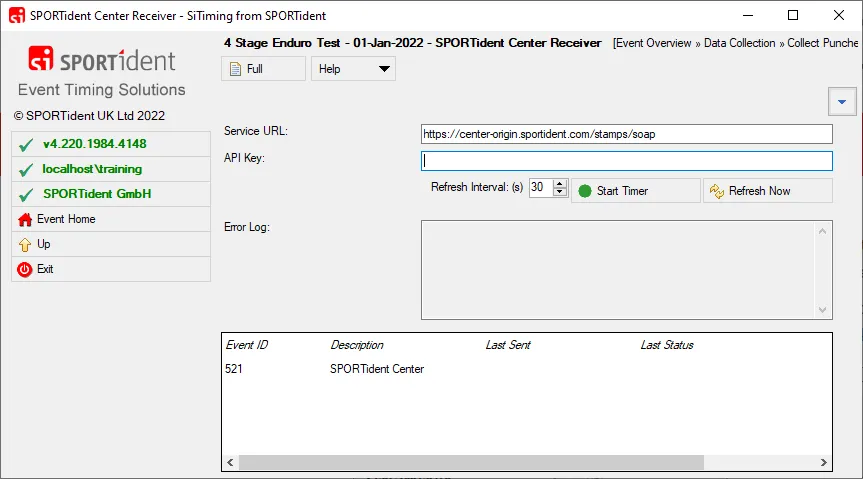Click the green checkmark beside localhost\training
This screenshot has width=863, height=479.
pos(26,170)
